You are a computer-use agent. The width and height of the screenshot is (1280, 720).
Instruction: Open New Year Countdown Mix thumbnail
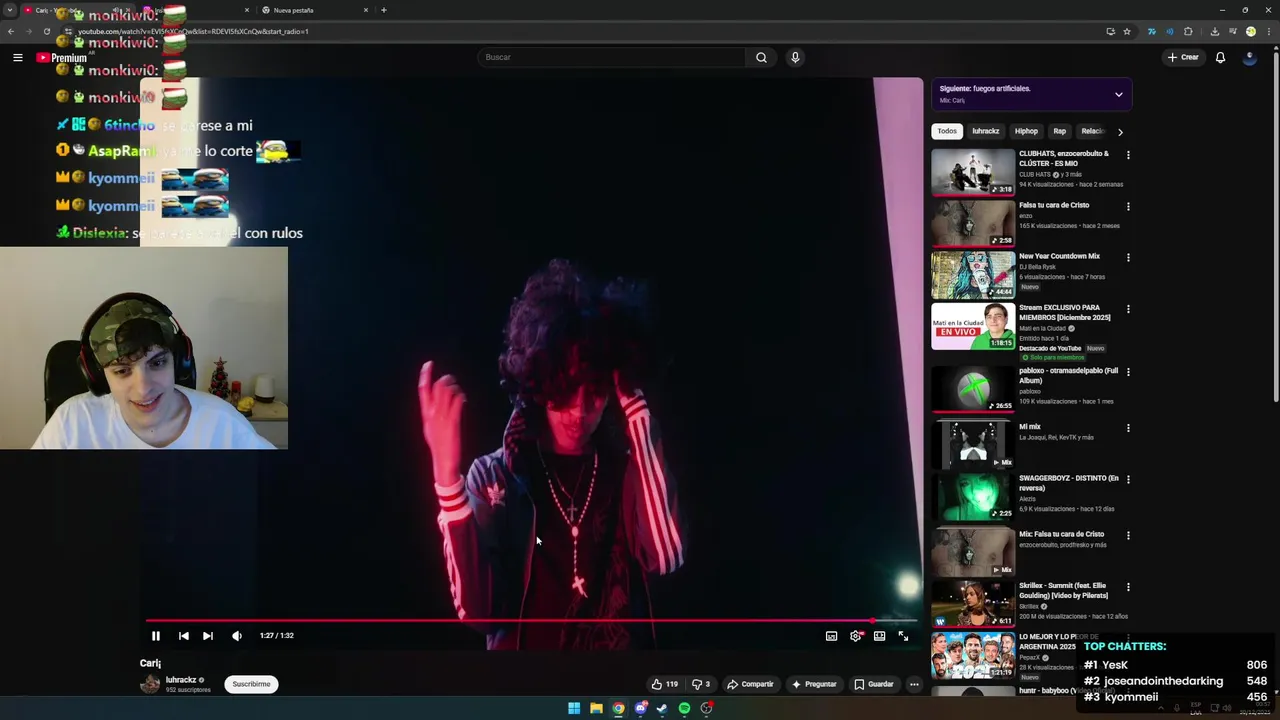point(973,275)
